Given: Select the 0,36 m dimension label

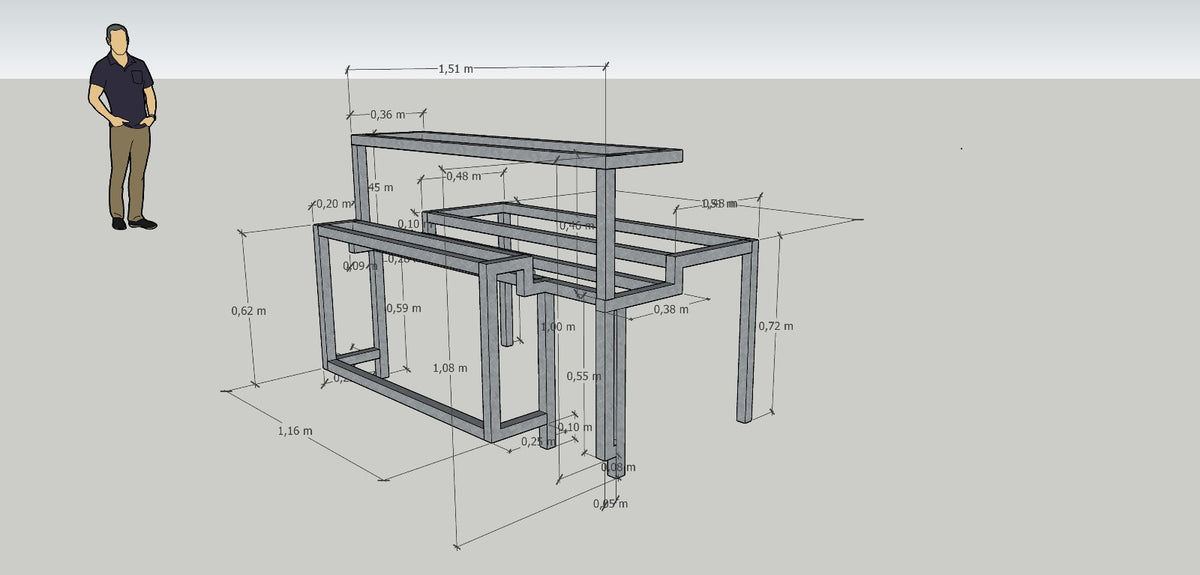Looking at the screenshot, I should [x=387, y=115].
